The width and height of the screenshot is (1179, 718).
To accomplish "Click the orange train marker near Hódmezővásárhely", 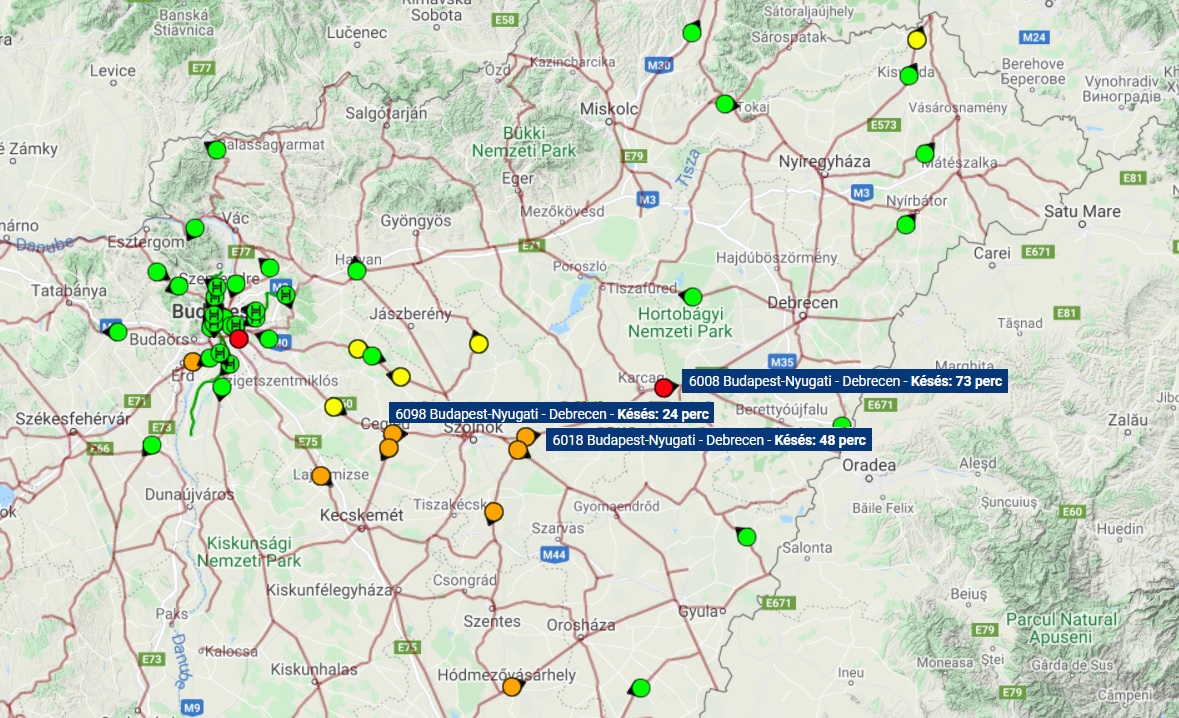I will point(512,687).
